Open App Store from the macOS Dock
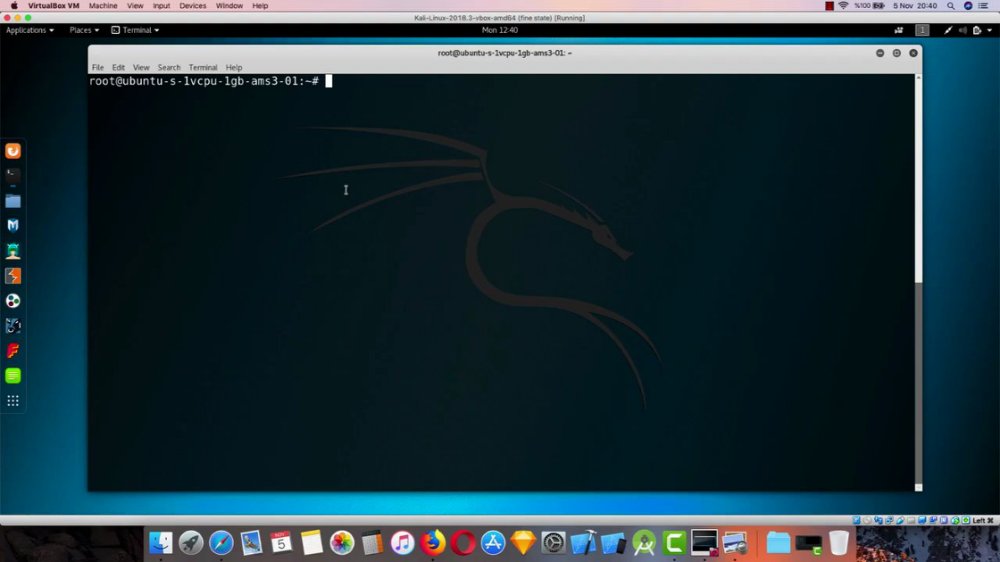This screenshot has height=562, width=1000. [493, 543]
